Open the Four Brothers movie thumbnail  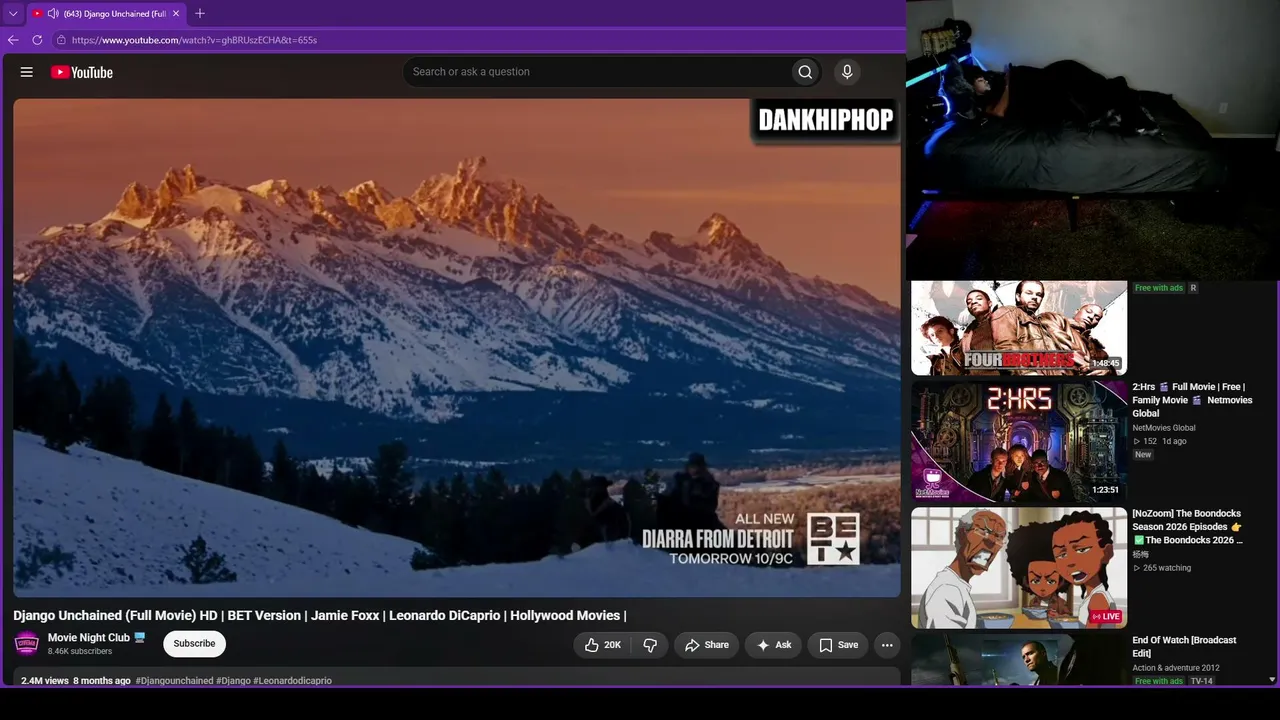coord(1019,328)
